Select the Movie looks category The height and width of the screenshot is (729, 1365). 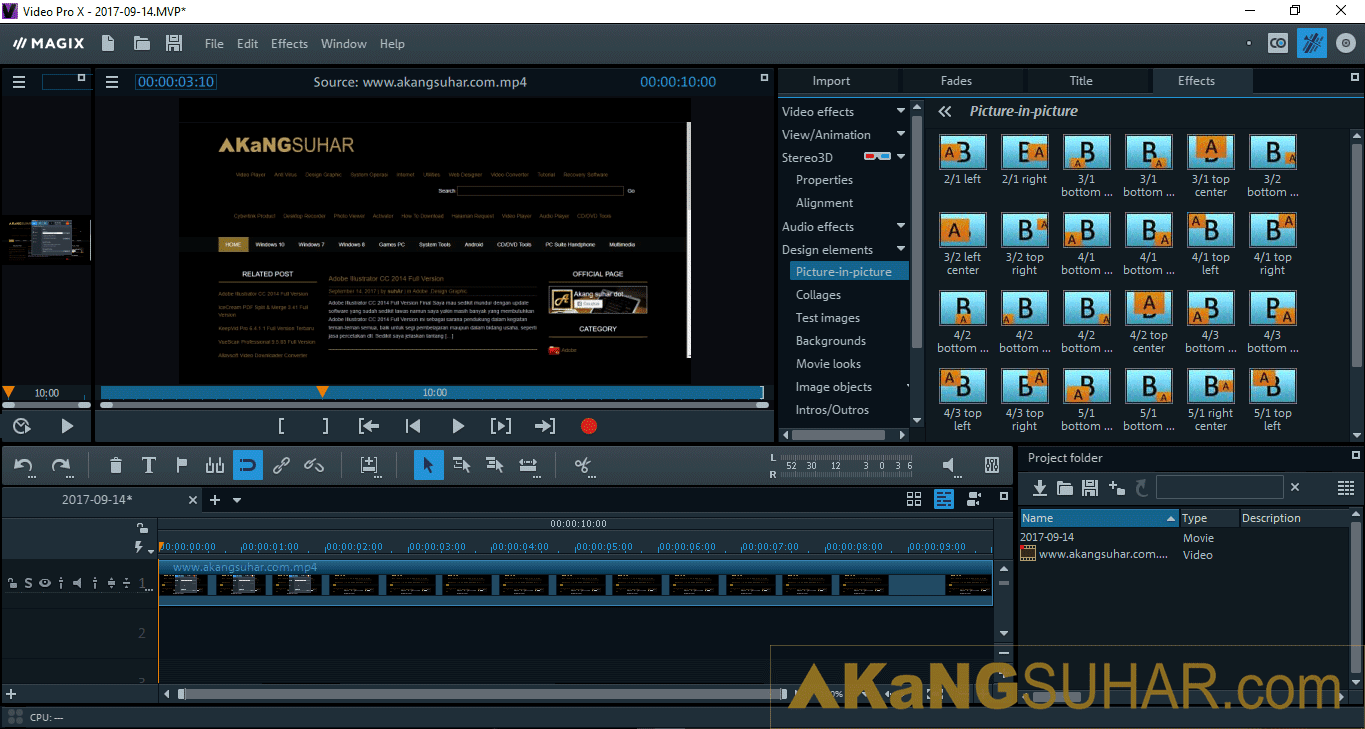click(x=828, y=363)
